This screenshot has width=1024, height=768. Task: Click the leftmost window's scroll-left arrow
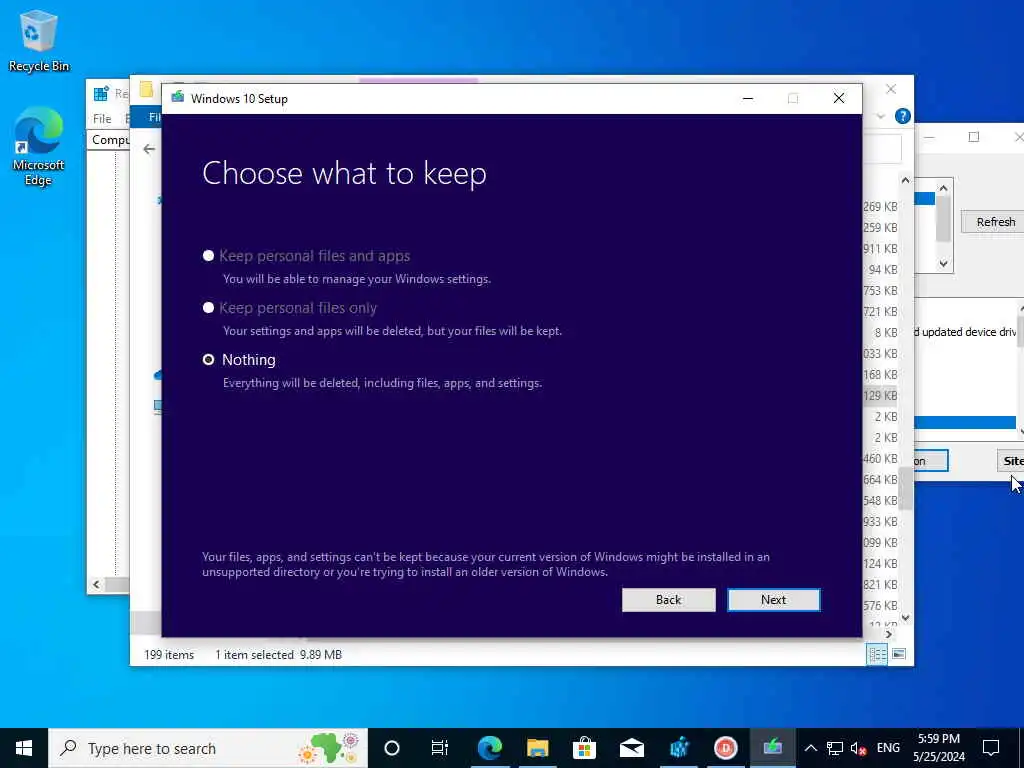pyautogui.click(x=96, y=584)
